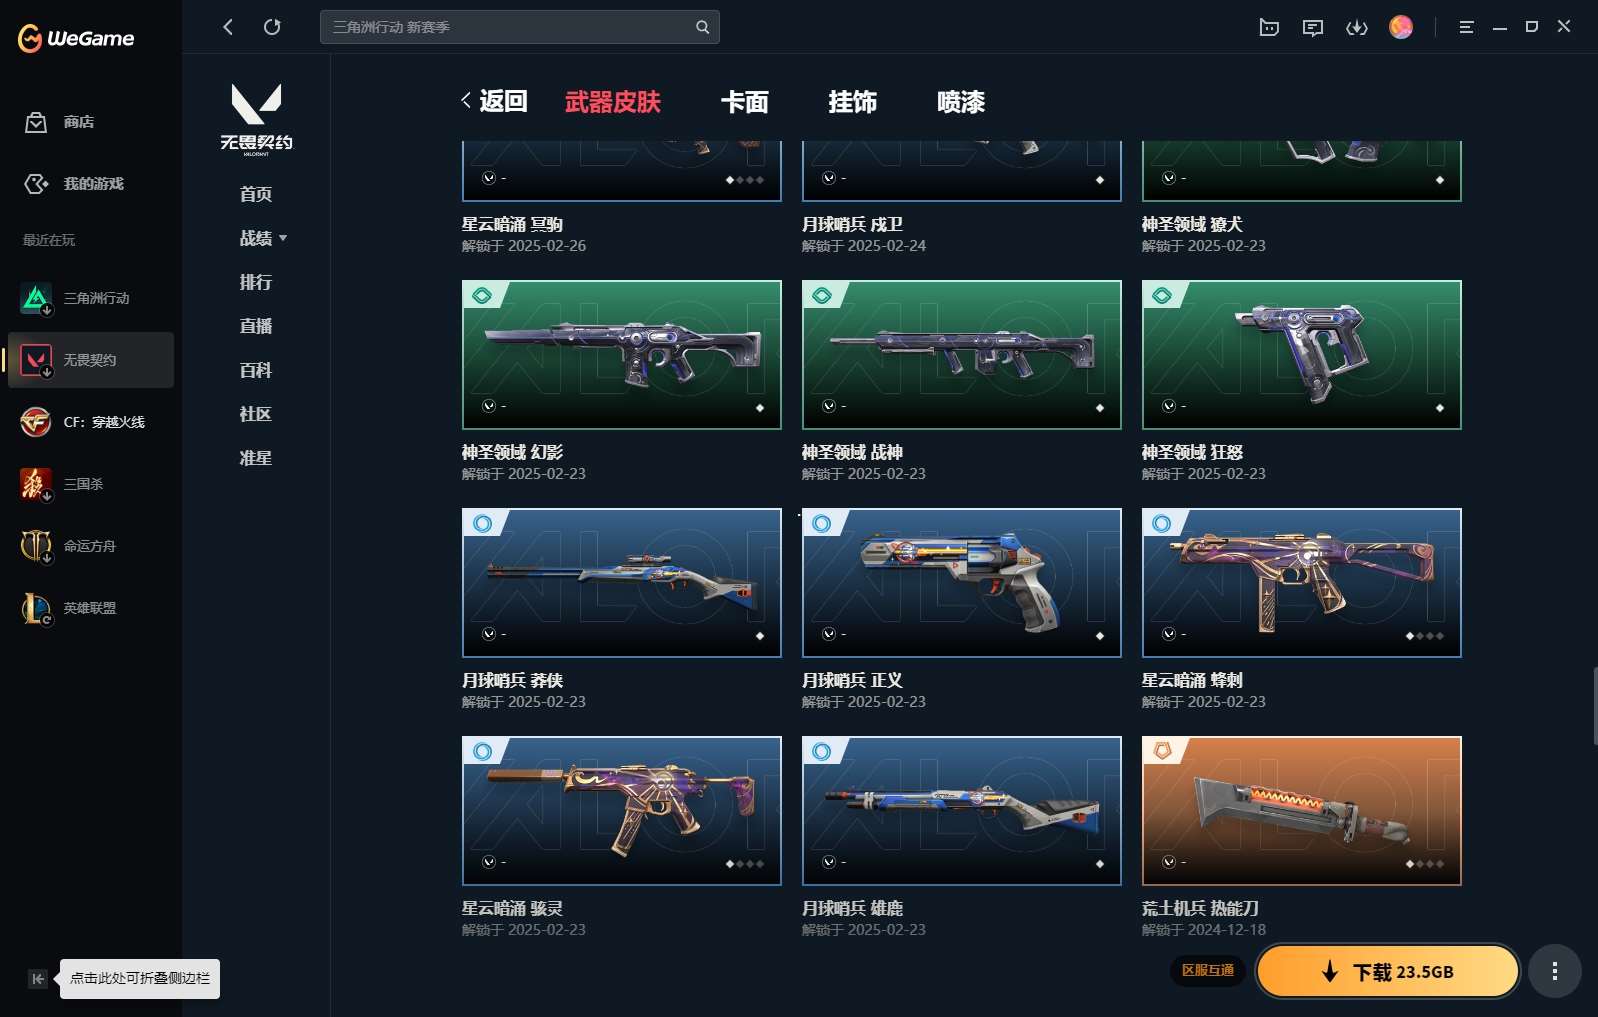Expand the chevron on 月球哨兵 正义 card
Image resolution: width=1598 pixels, height=1017 pixels.
(x=829, y=634)
